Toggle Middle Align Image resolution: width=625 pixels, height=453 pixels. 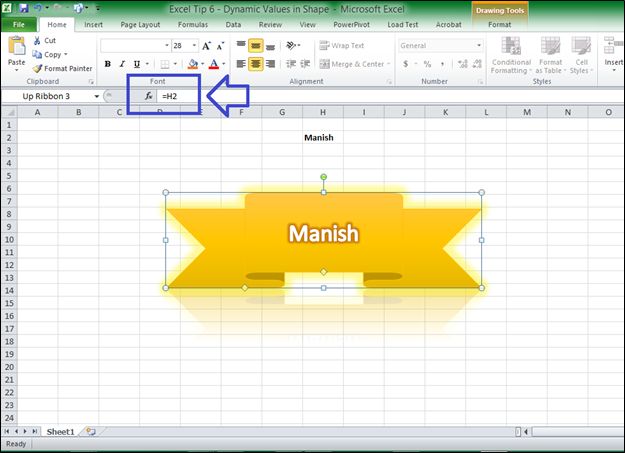[x=256, y=45]
